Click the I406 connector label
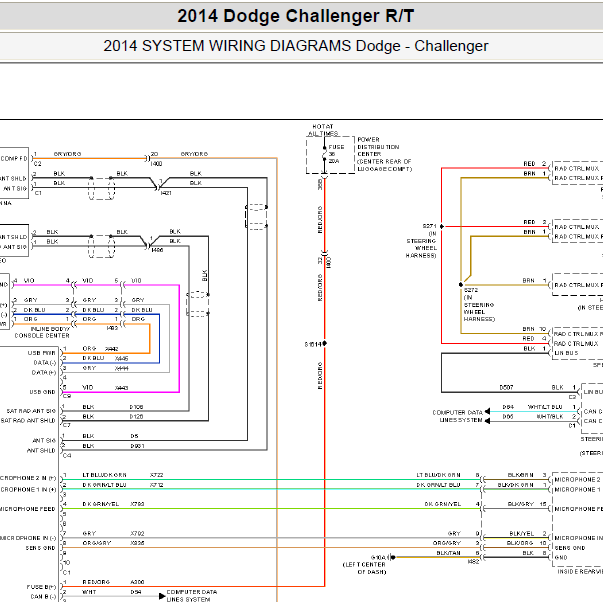603x602 pixels. pyautogui.click(x=157, y=250)
